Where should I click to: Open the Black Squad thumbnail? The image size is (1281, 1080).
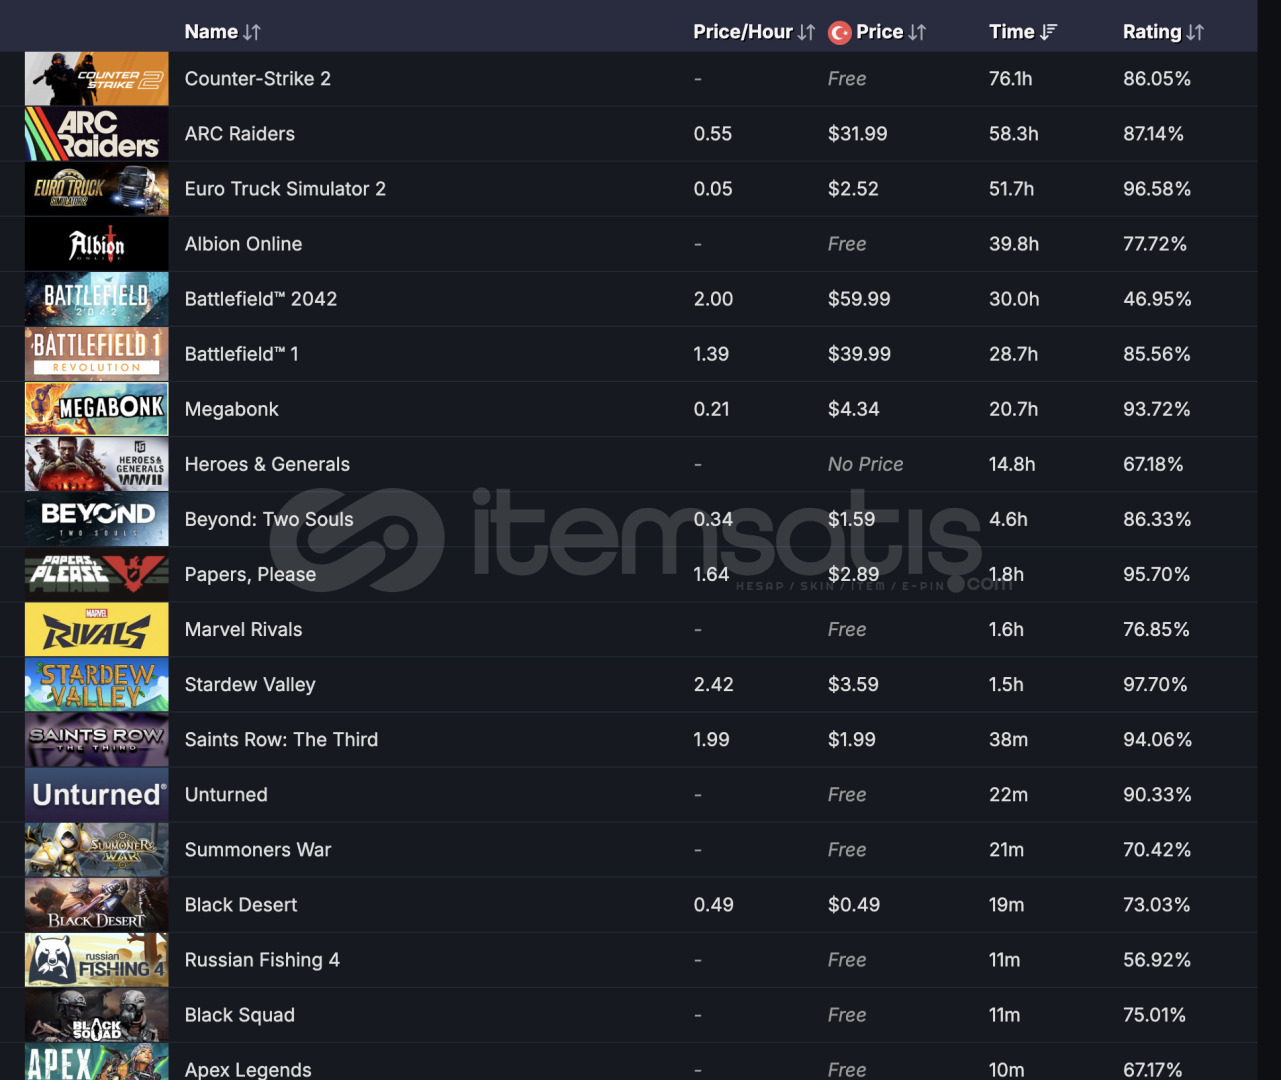tap(97, 1015)
